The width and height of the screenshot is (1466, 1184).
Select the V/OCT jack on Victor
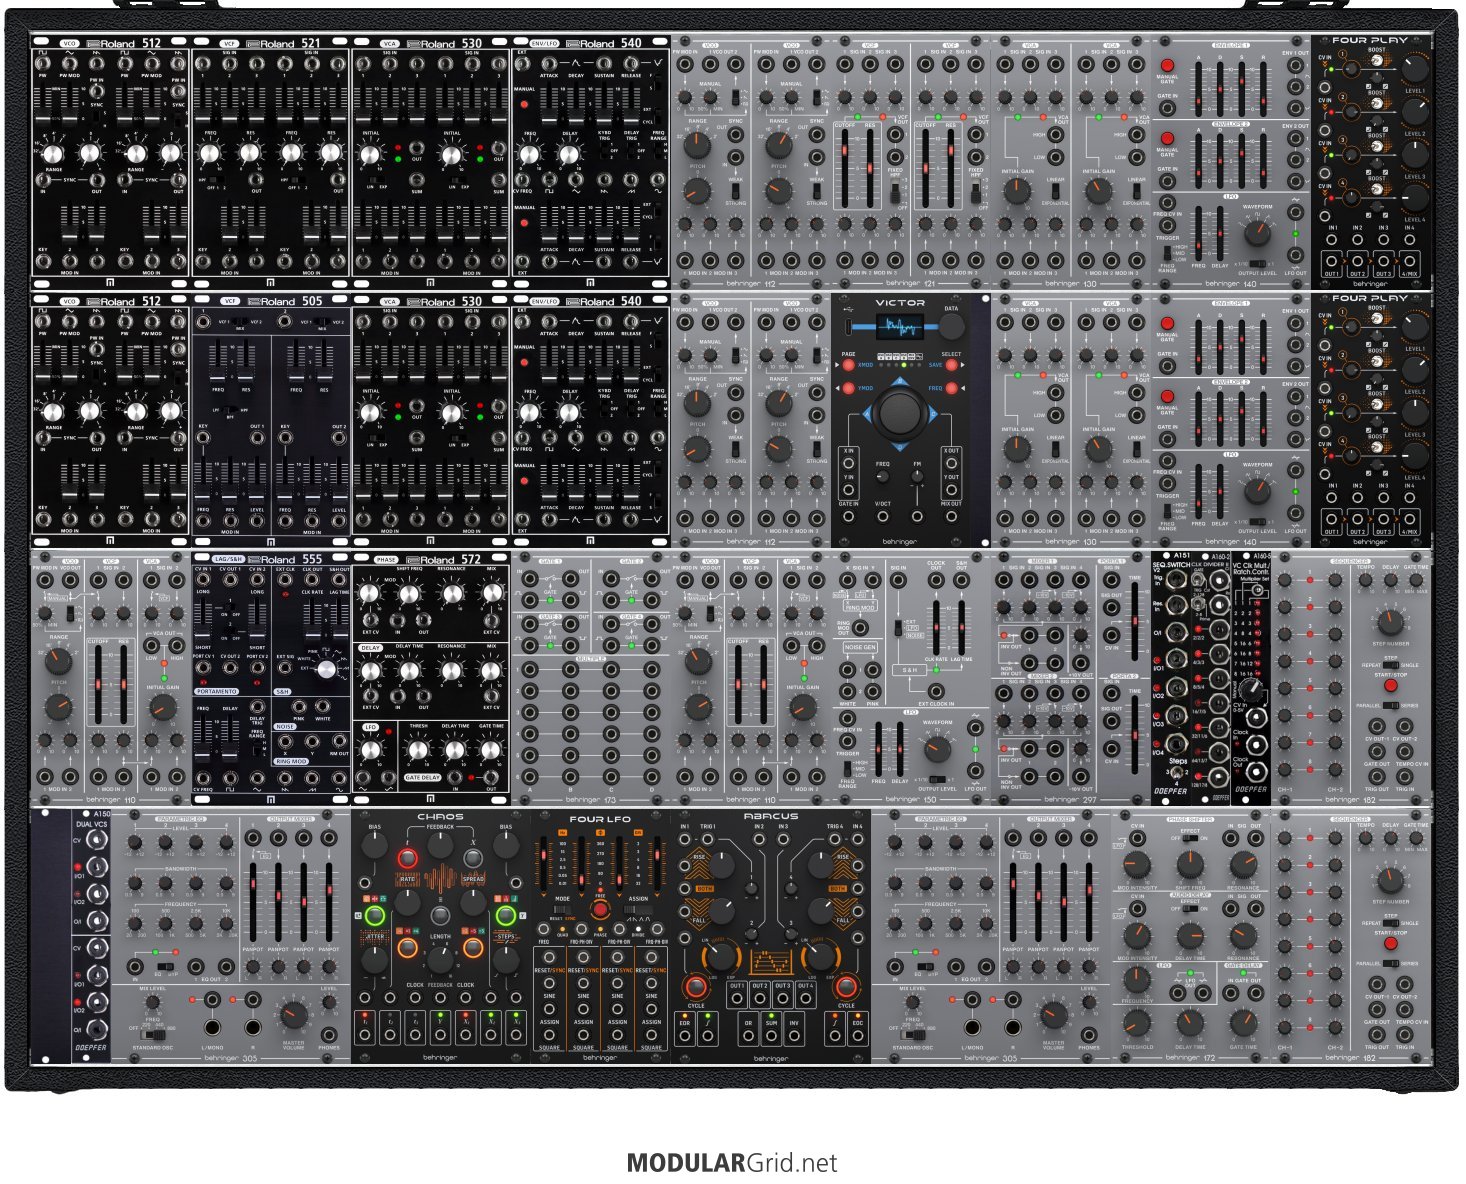(883, 516)
